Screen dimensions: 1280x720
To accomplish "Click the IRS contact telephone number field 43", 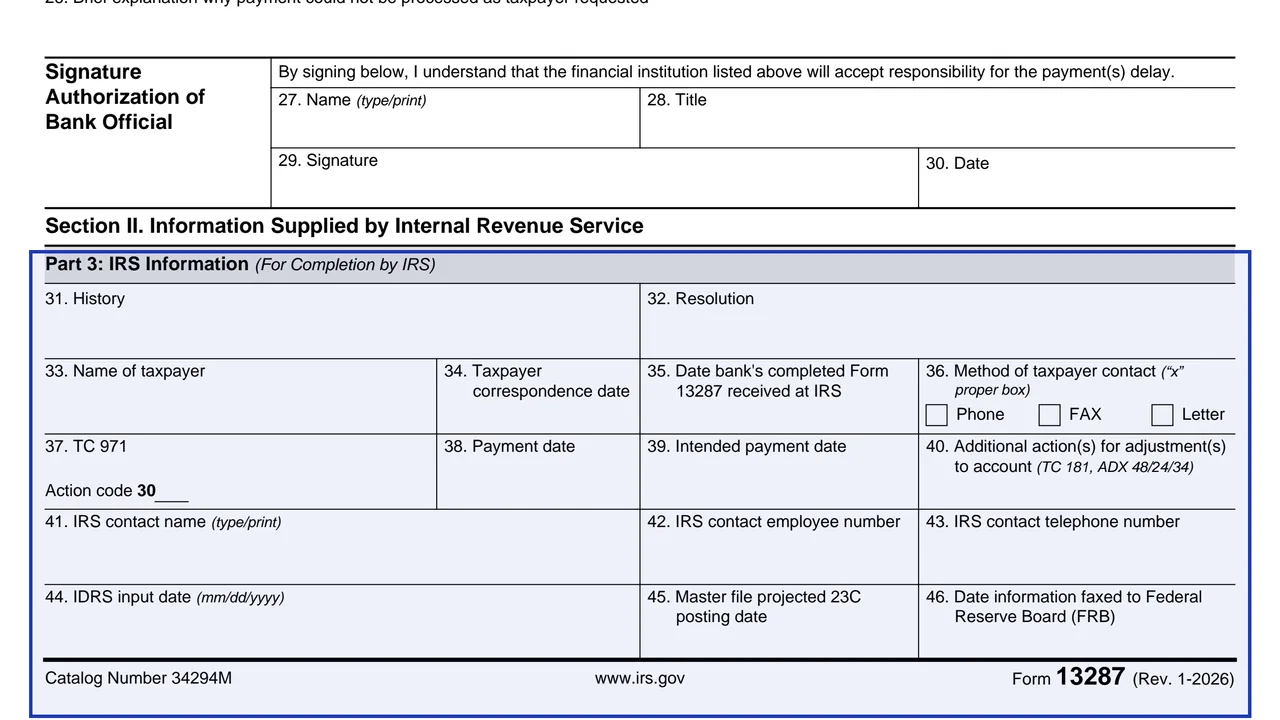I will tap(1077, 547).
